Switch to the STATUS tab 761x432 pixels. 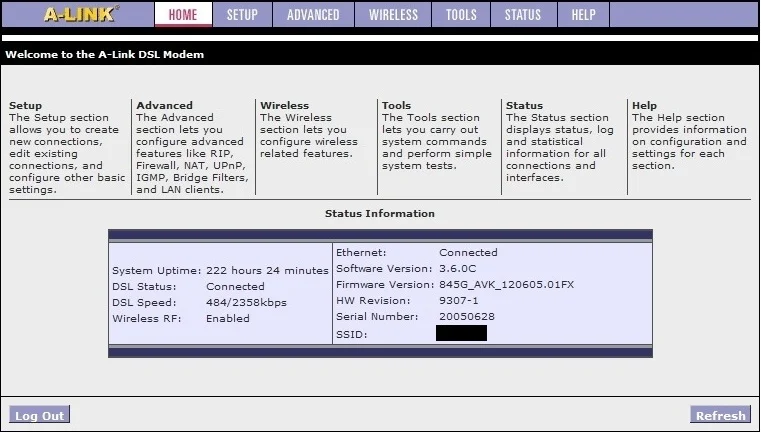(522, 15)
